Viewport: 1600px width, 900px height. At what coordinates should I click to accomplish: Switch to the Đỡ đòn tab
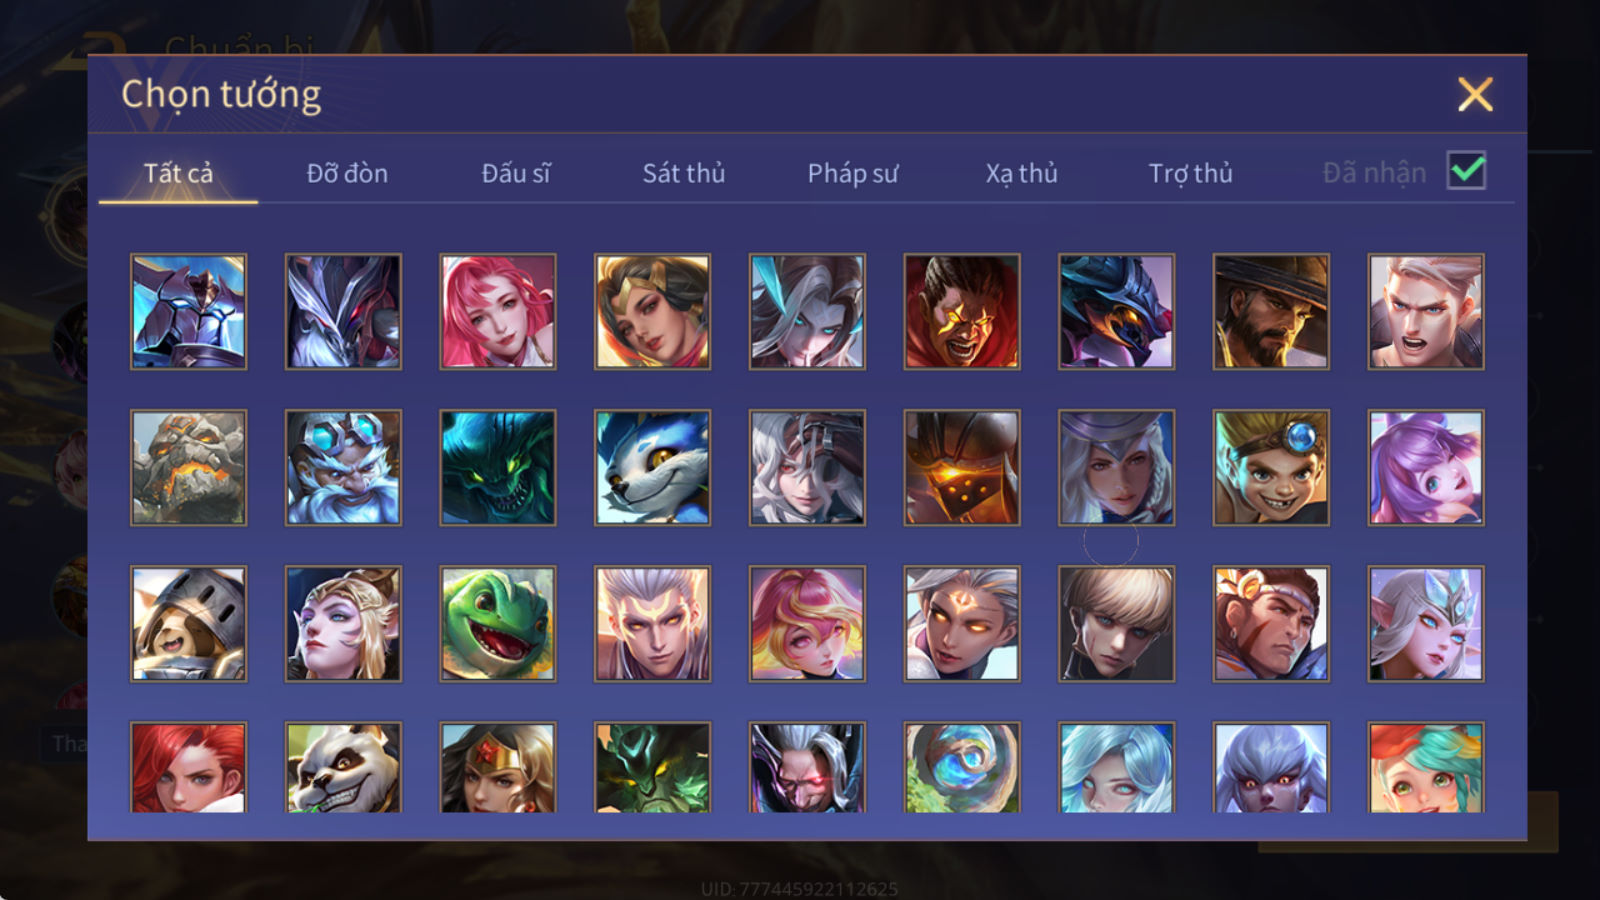pos(347,173)
